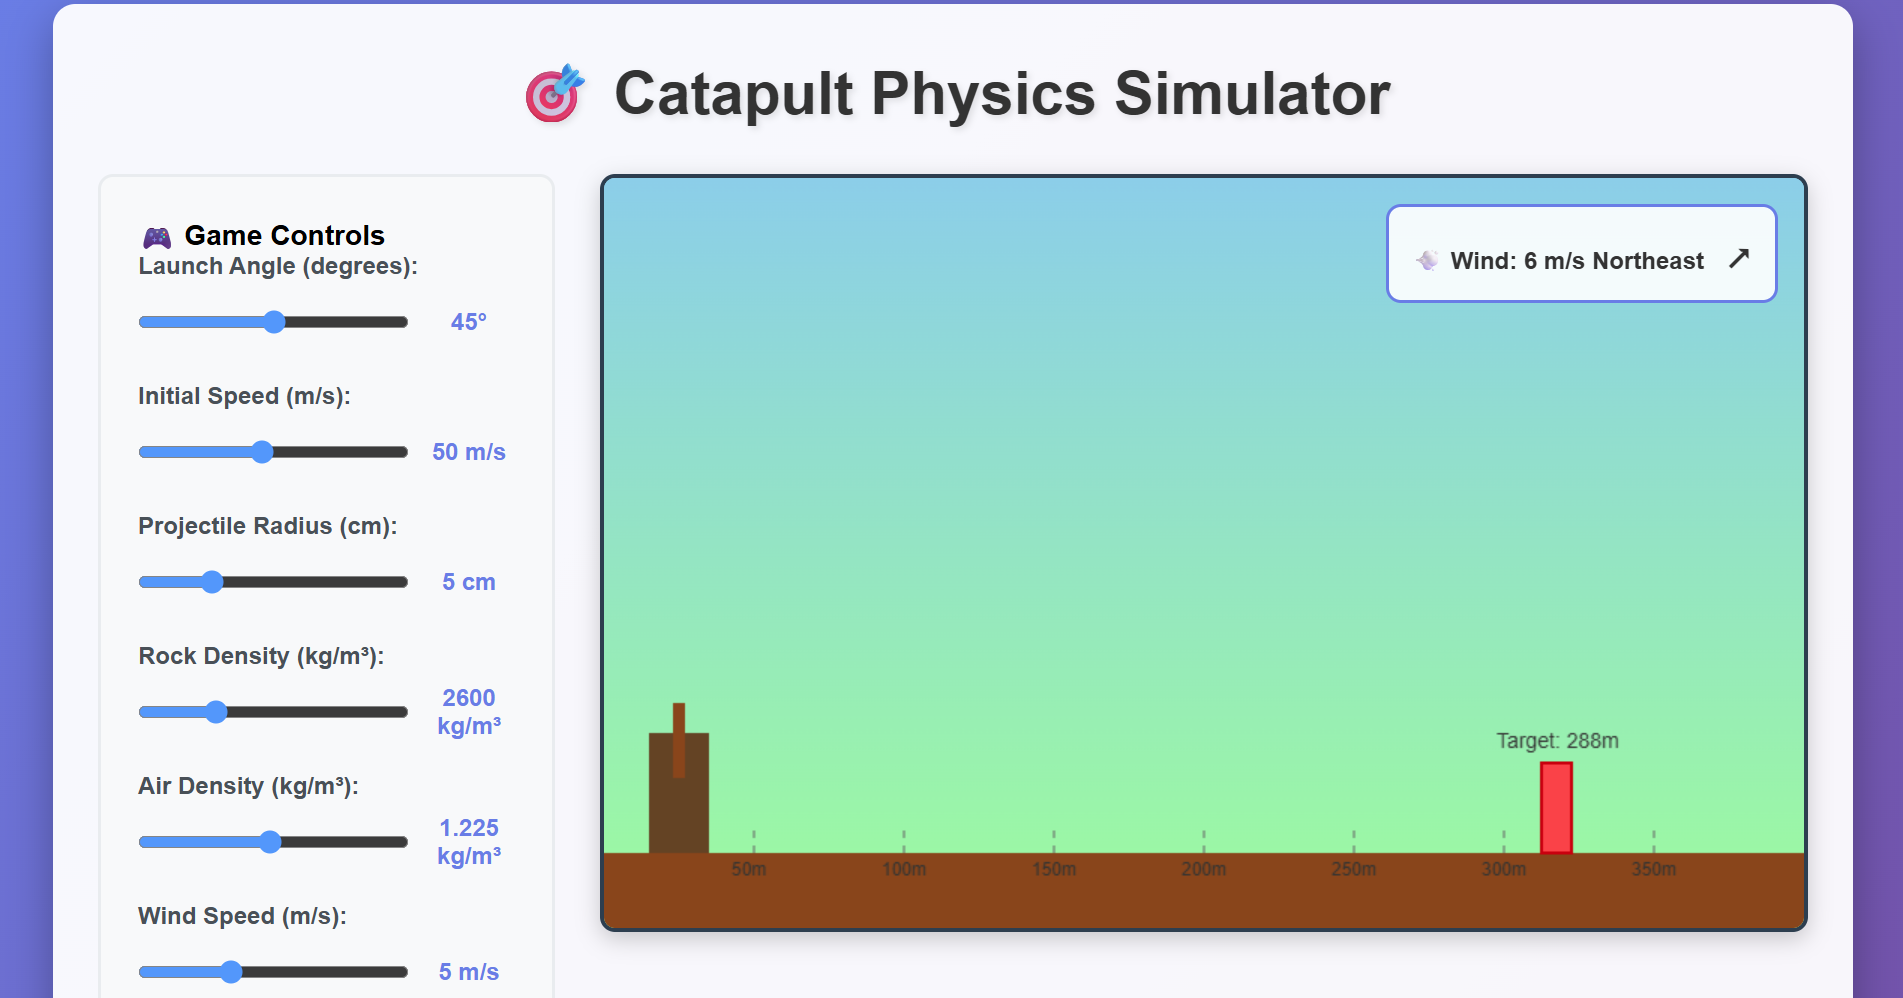This screenshot has width=1903, height=998.
Task: Click the Initial Speed slider handle
Action: coord(262,452)
